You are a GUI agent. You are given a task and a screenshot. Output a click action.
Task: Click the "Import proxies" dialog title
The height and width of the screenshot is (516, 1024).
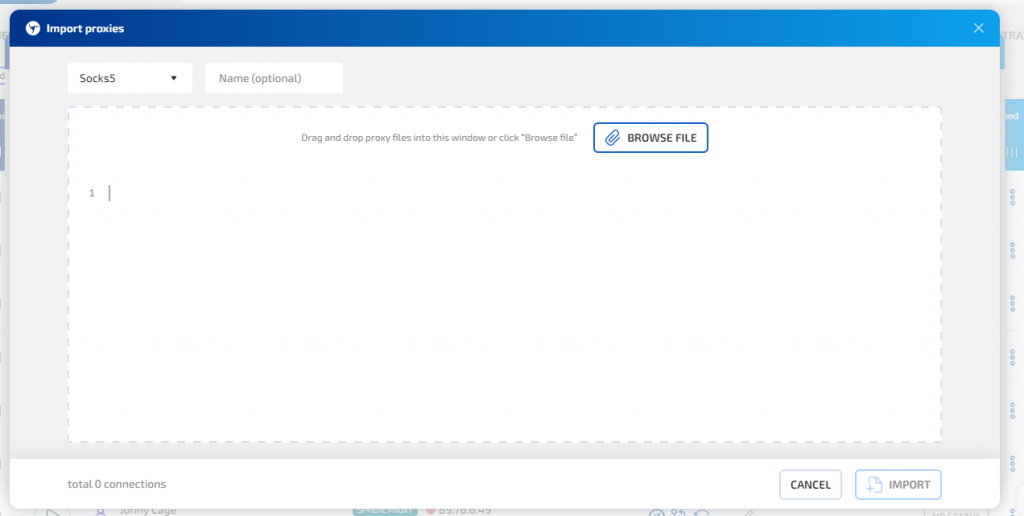tap(85, 28)
